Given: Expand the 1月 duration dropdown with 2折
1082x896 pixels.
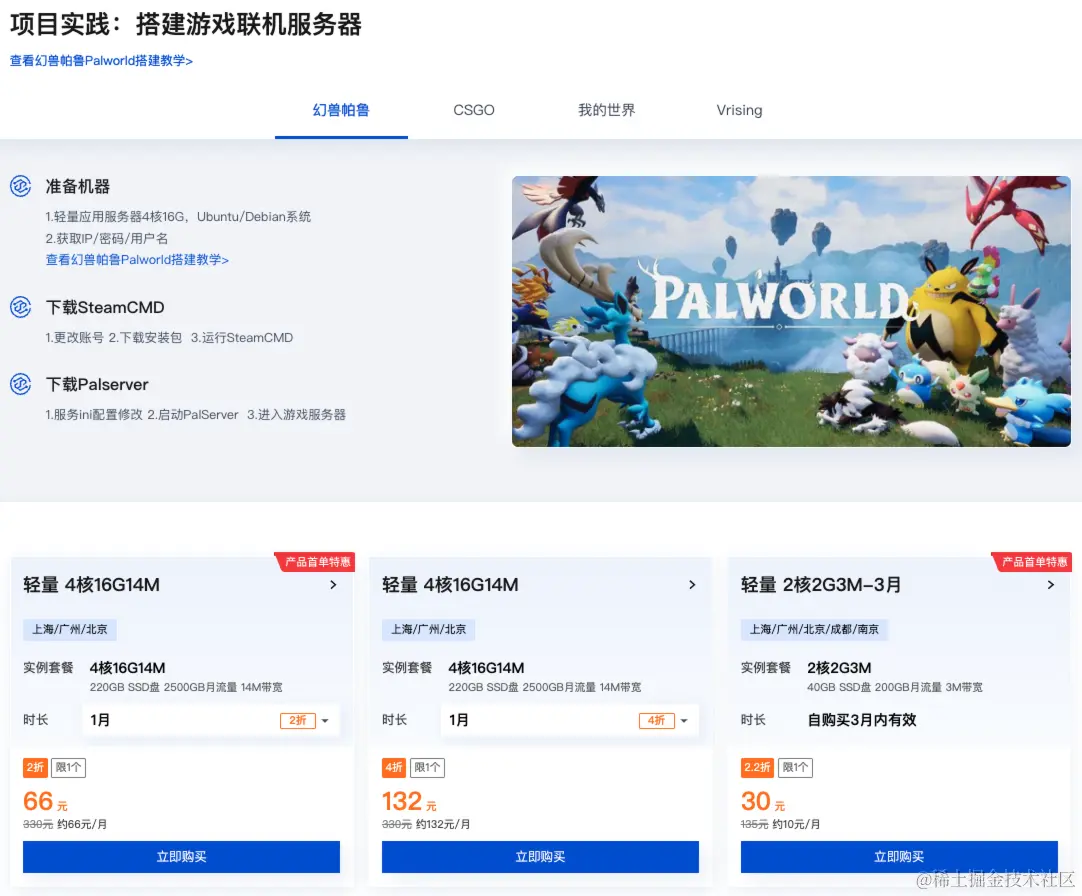Looking at the screenshot, I should point(210,720).
